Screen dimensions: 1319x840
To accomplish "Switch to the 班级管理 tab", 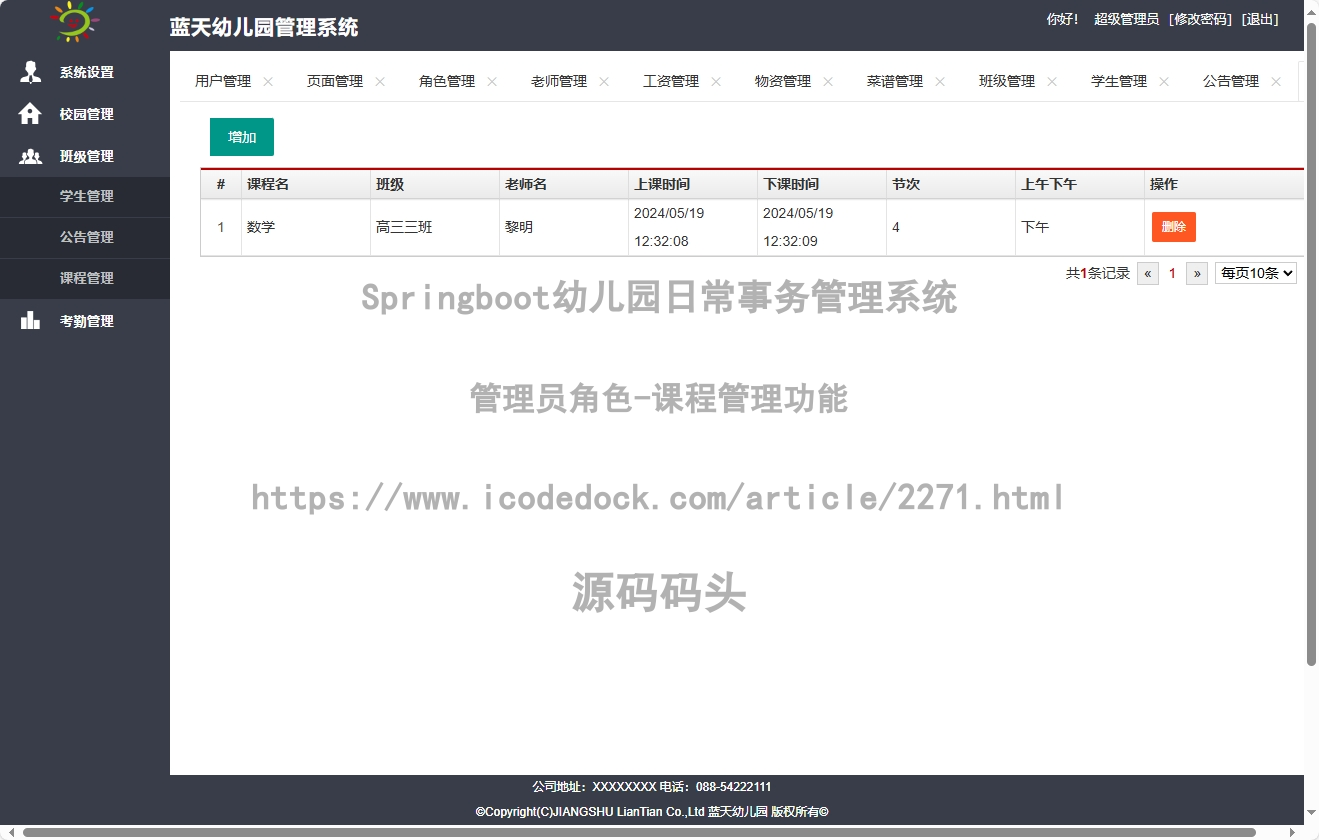I will coord(1007,82).
